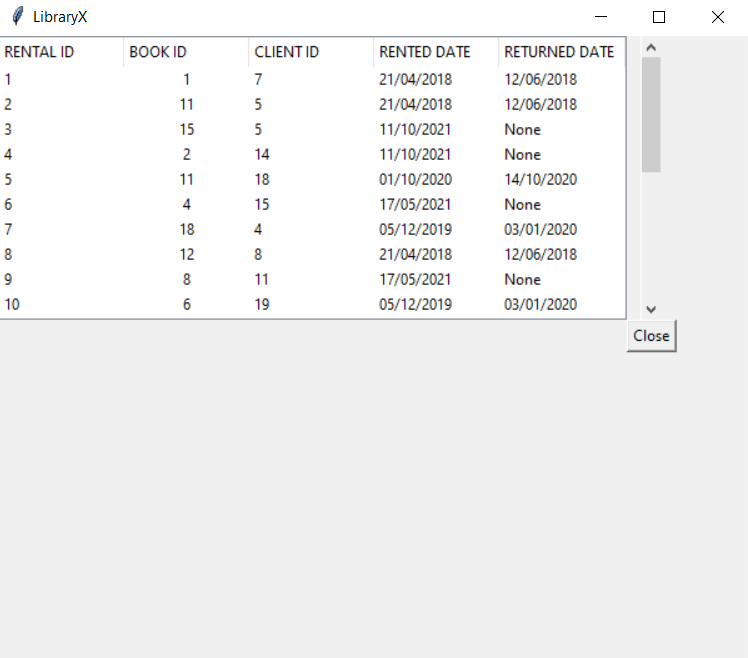Click returned date 03/01/2020 in rental 10 row
Image resolution: width=748 pixels, height=658 pixels.
(x=540, y=304)
